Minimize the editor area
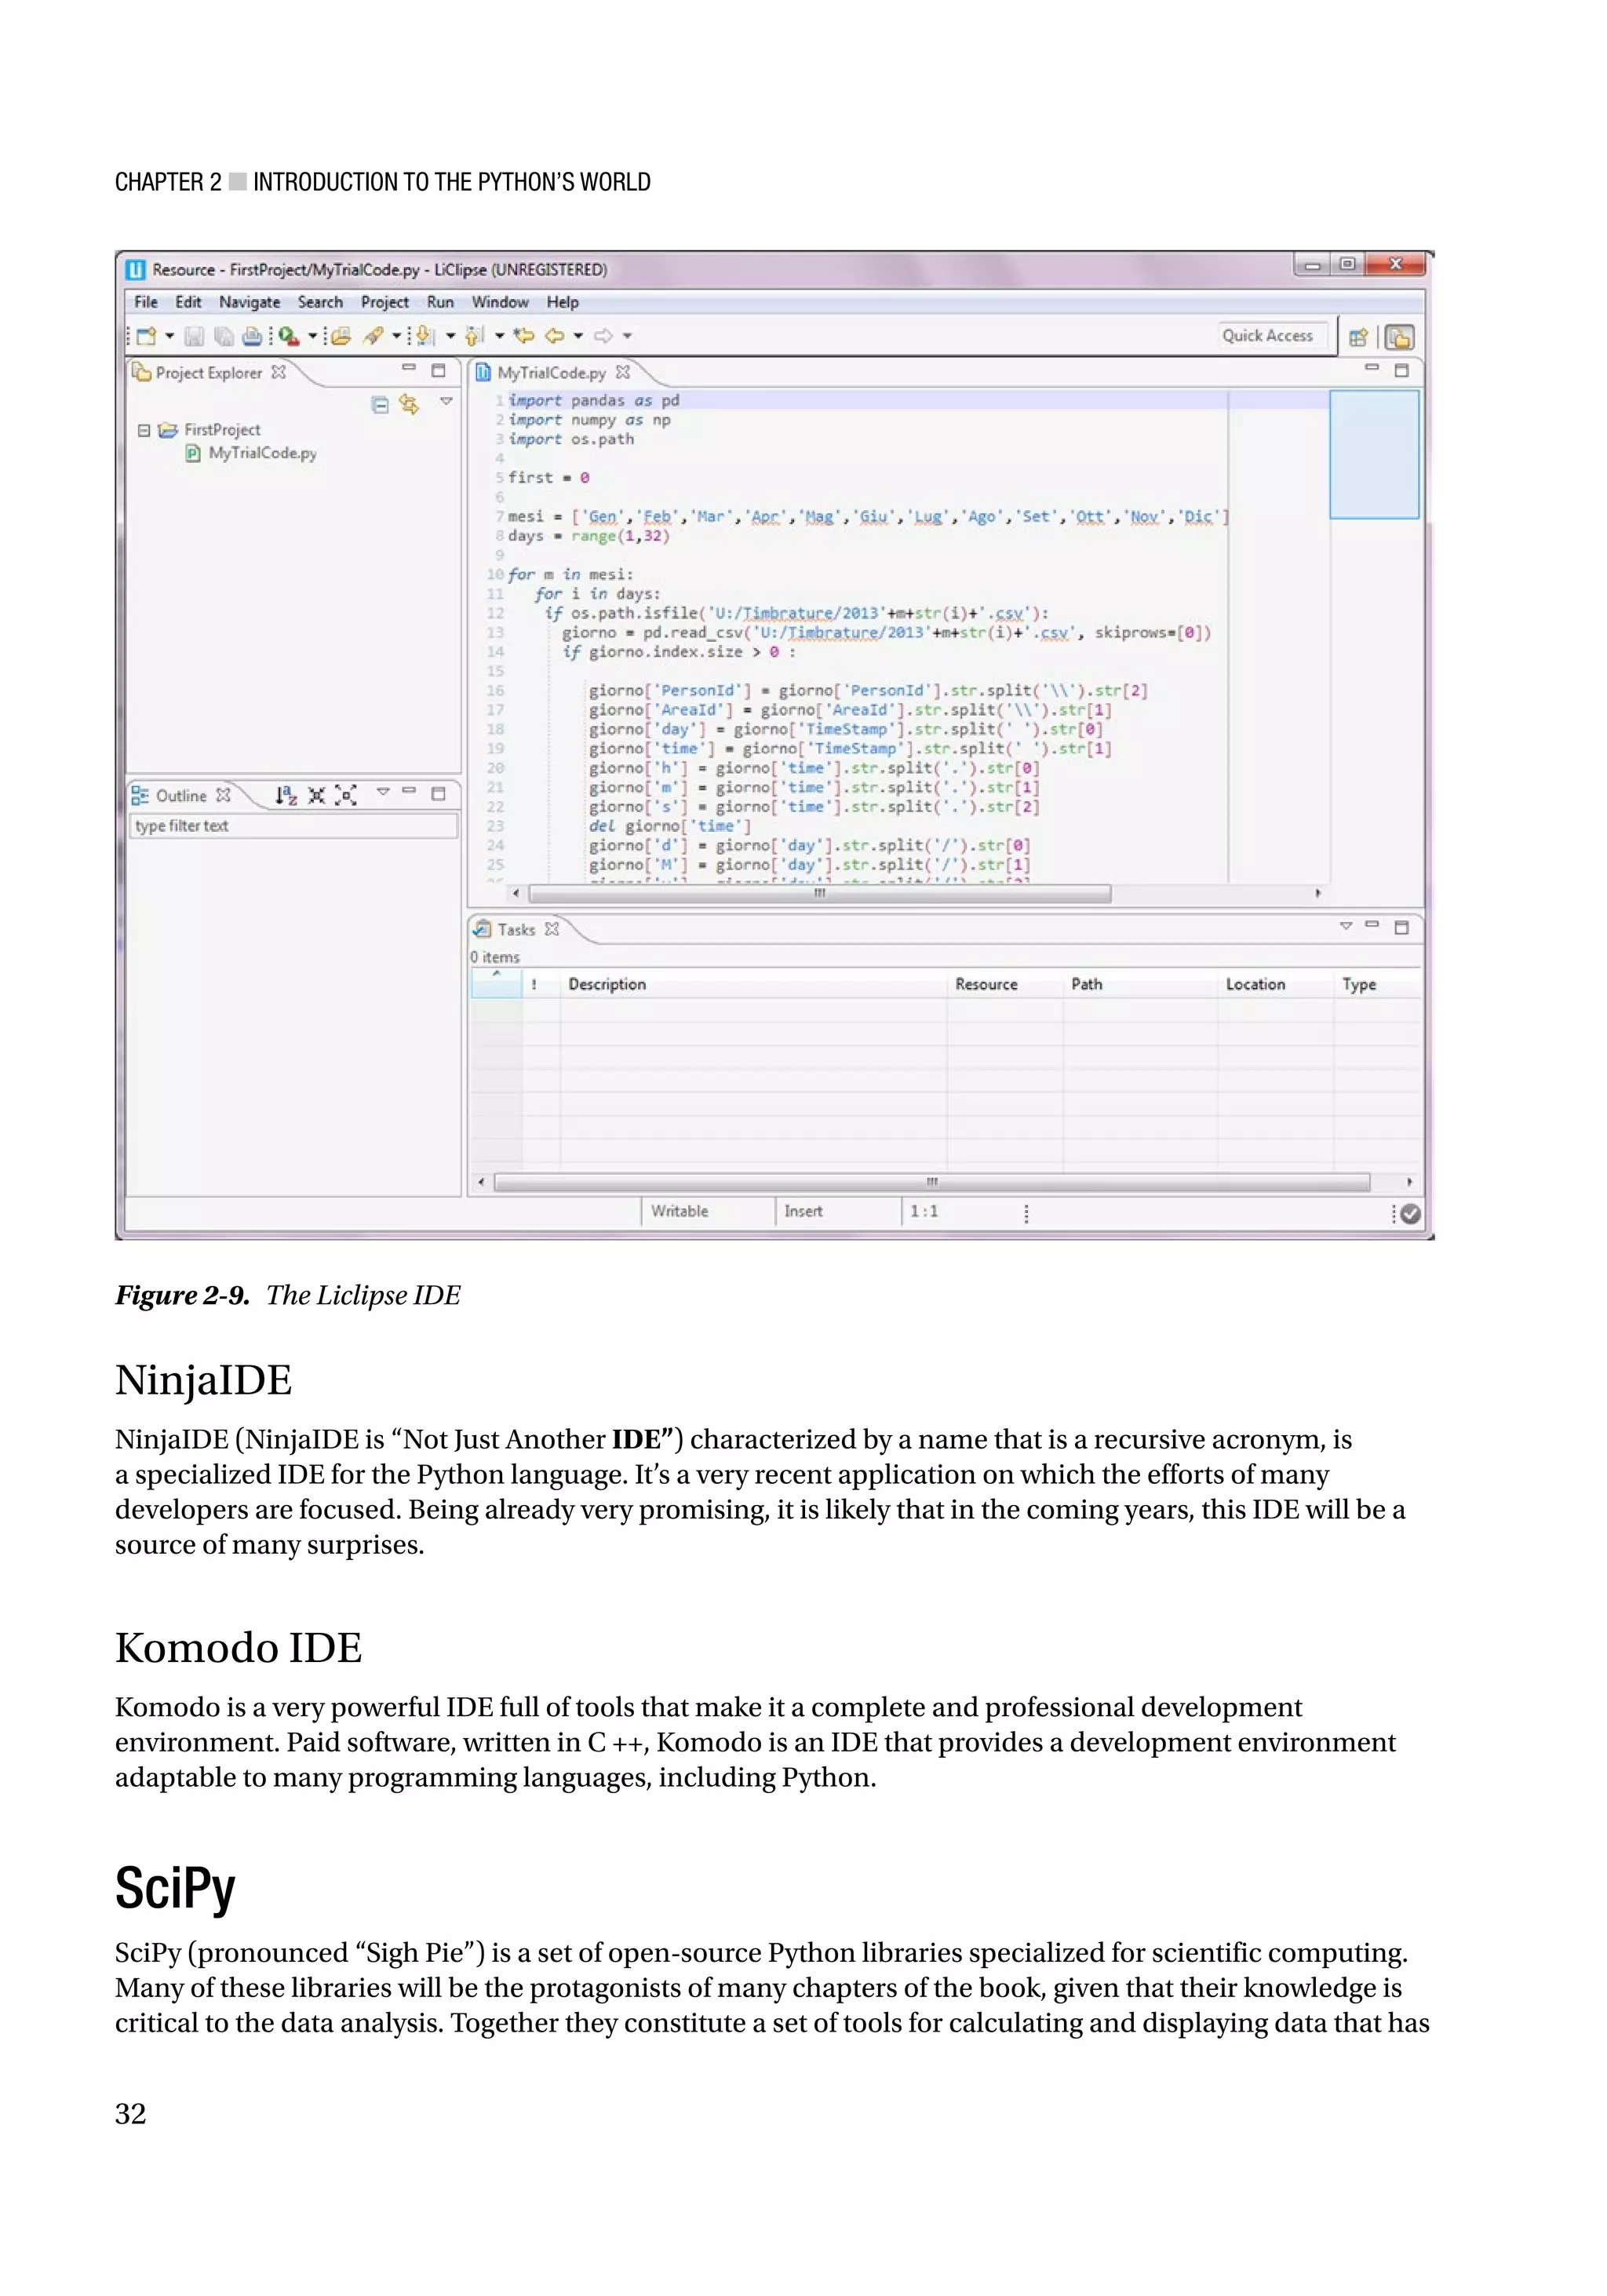This screenshot has width=1607, height=2296. click(x=1372, y=368)
